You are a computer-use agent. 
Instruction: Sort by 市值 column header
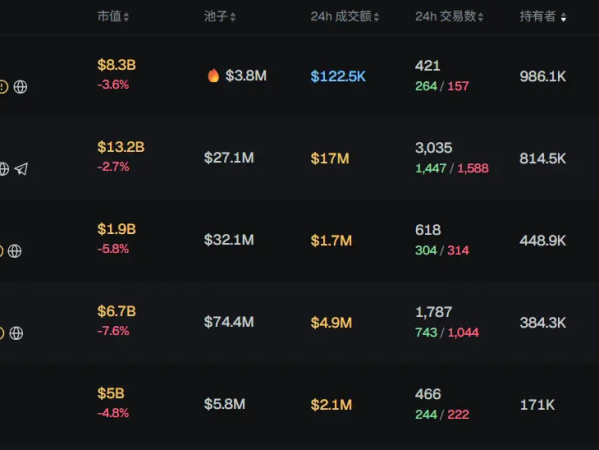(113, 16)
